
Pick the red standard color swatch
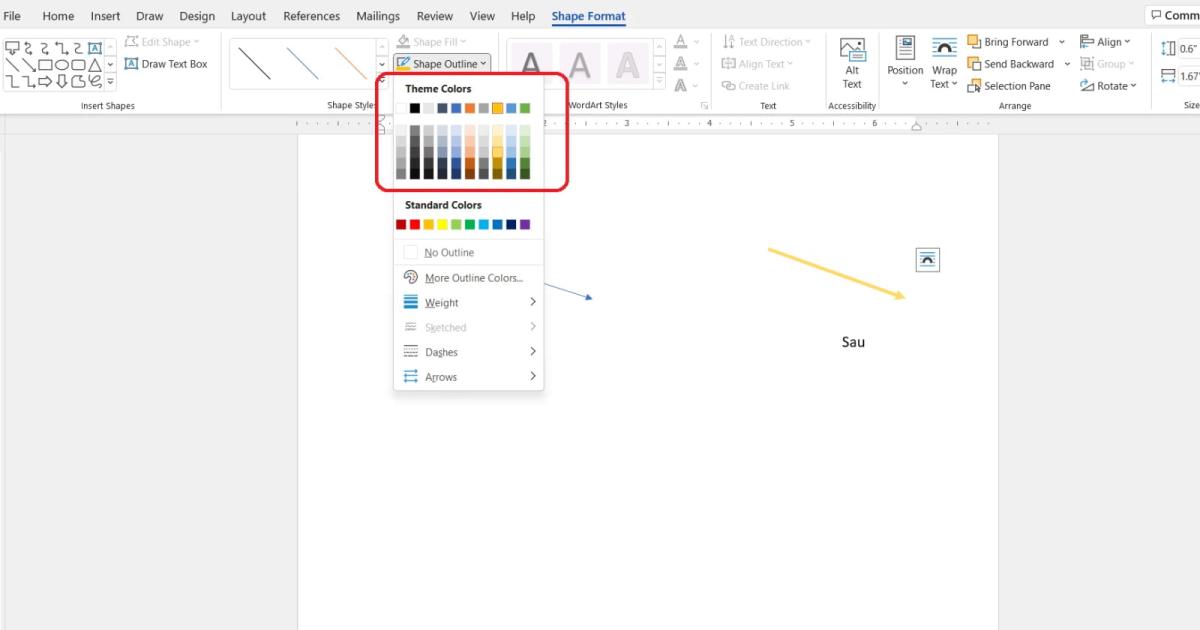point(415,225)
